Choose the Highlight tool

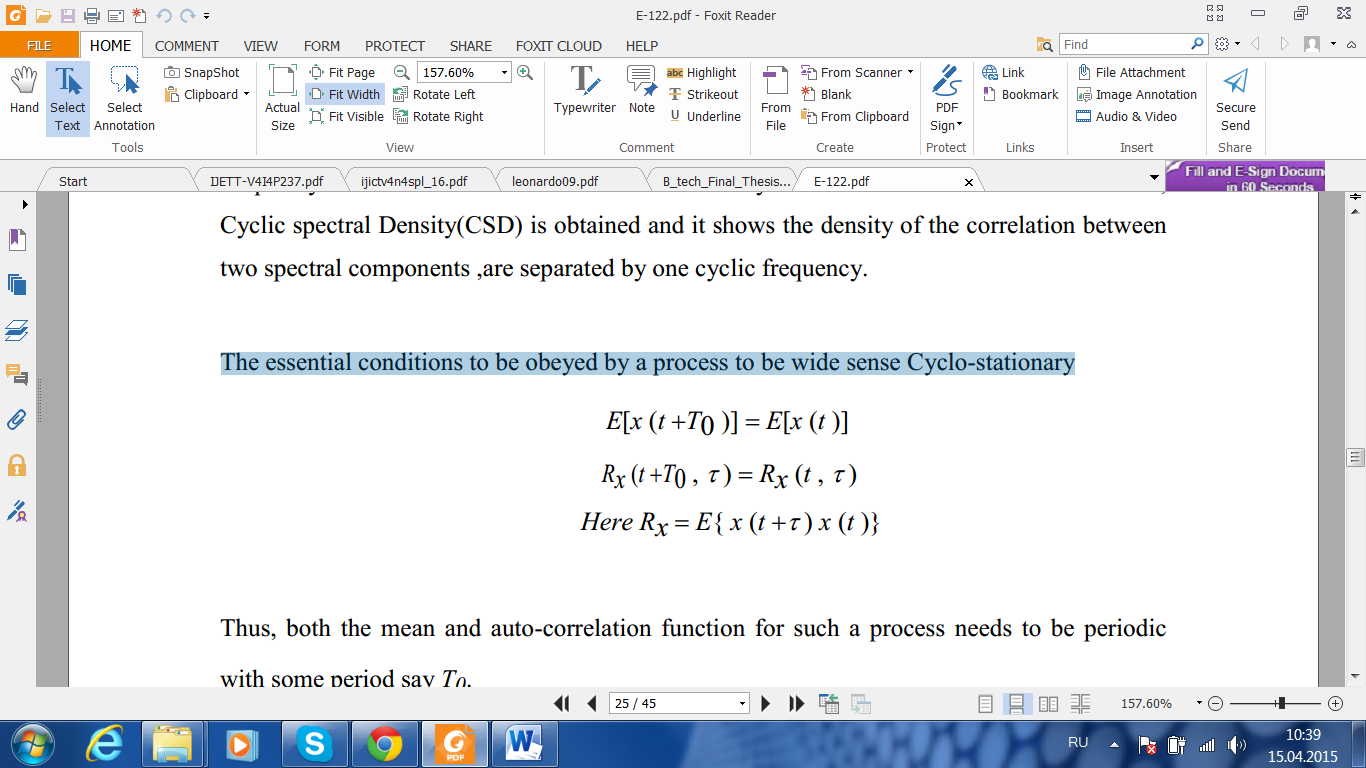click(x=701, y=72)
